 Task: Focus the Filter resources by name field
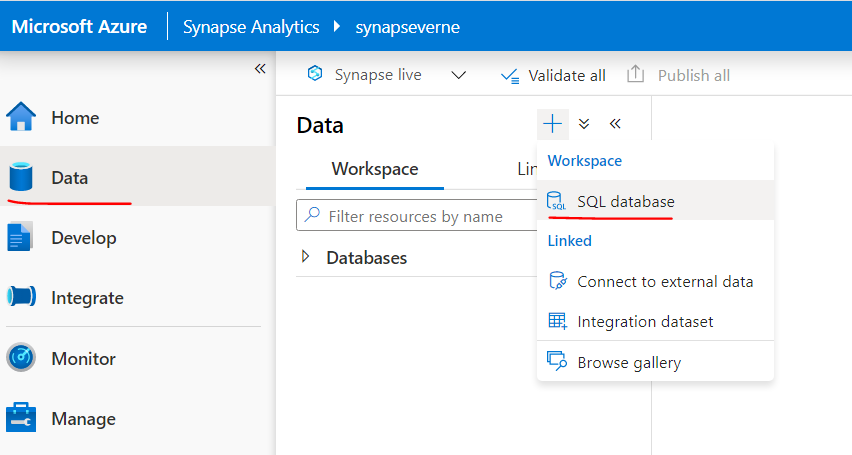(x=417, y=215)
